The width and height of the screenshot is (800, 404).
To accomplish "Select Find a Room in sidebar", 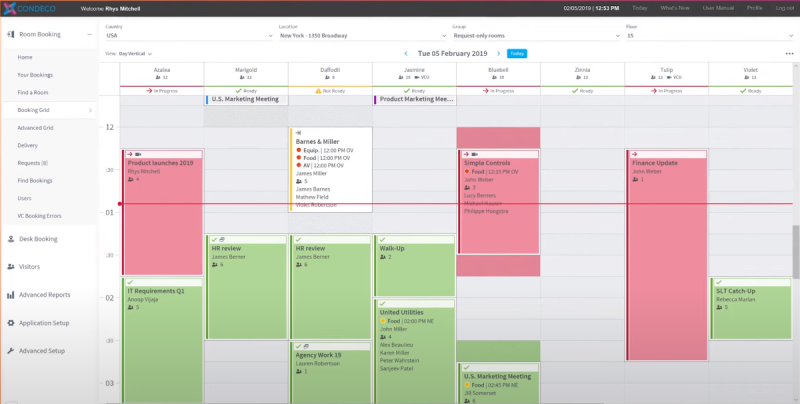I will (x=34, y=92).
